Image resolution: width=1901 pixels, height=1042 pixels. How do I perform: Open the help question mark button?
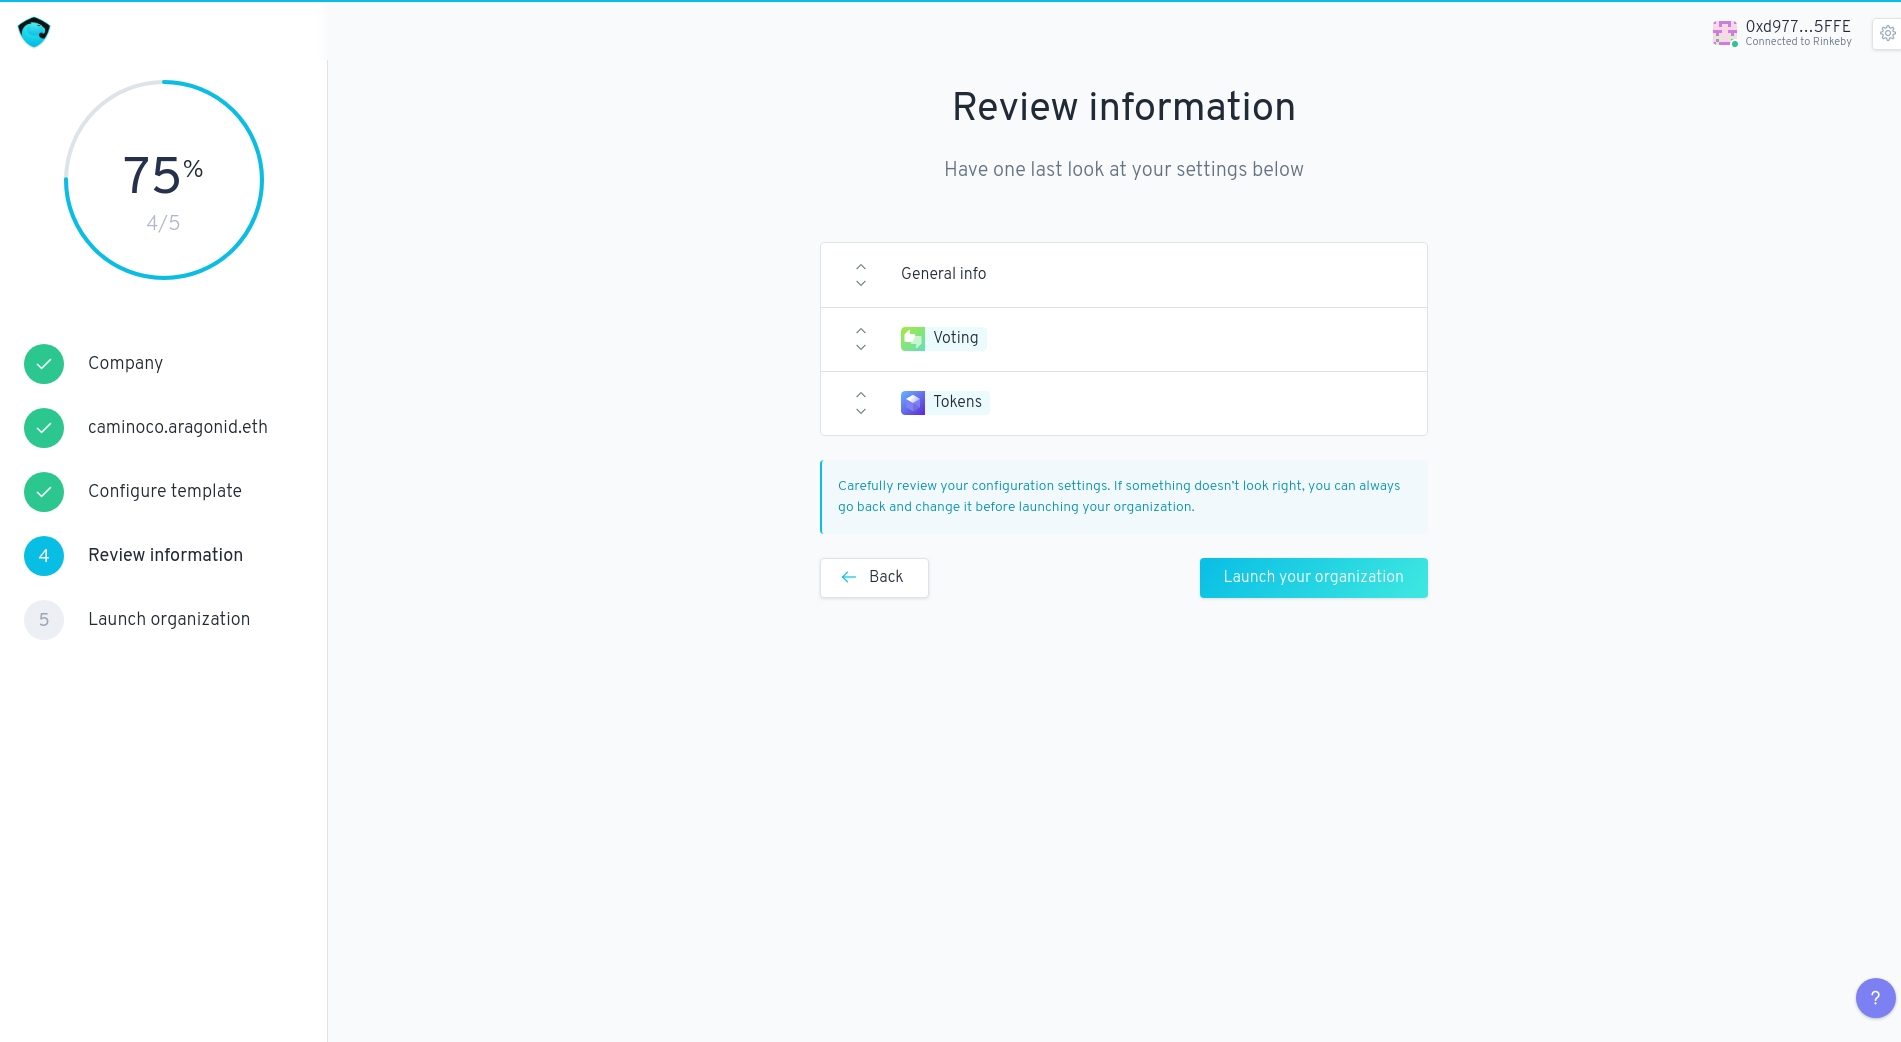tap(1875, 997)
